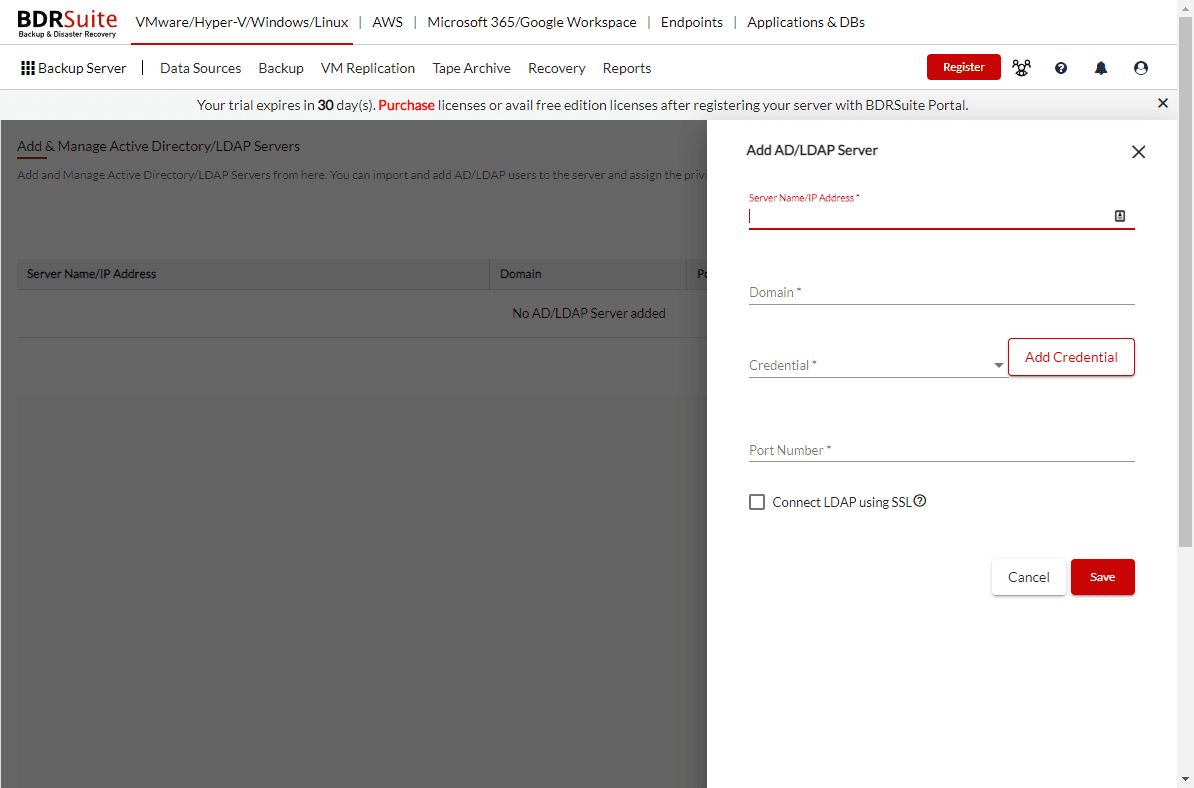
Task: Select the VMware/Hyper-V/Windows/Linux tab
Action: (241, 22)
